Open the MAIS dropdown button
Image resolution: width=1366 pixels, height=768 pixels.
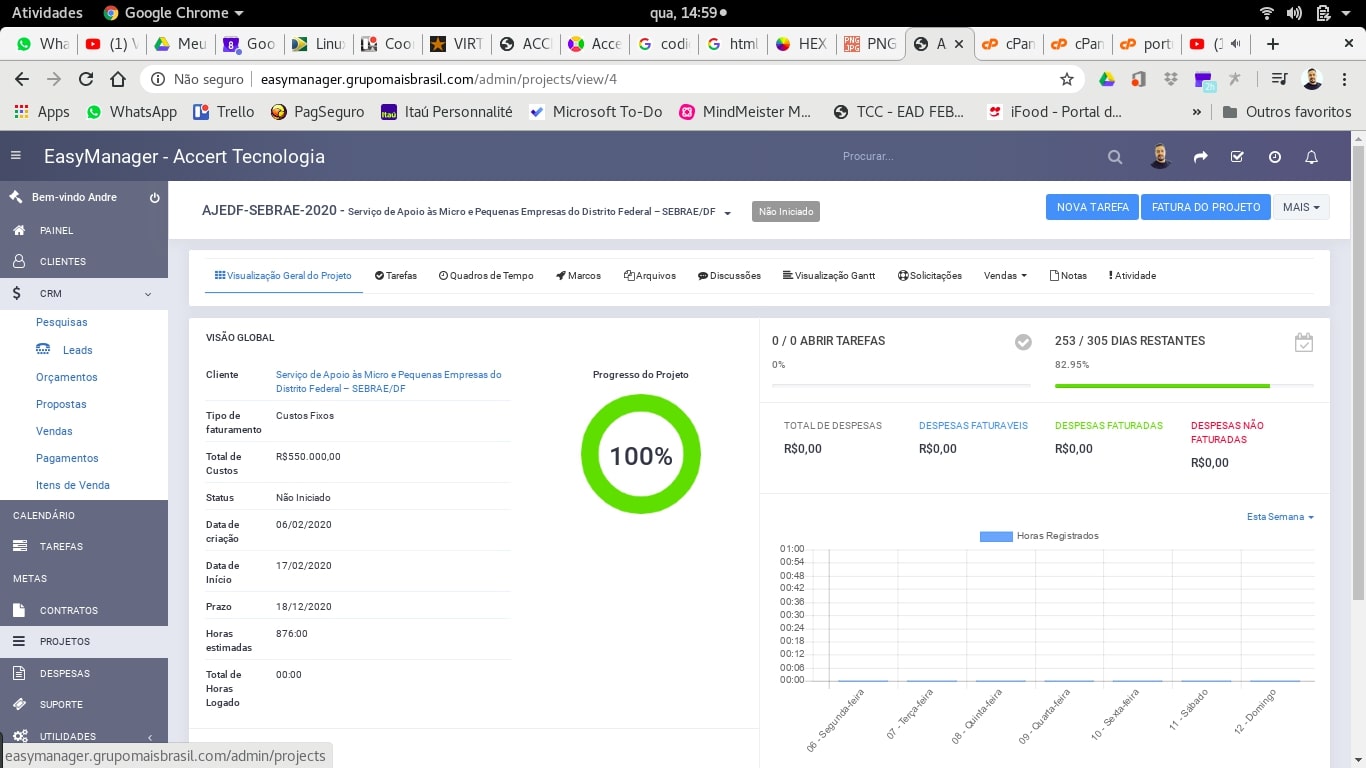click(x=1300, y=207)
